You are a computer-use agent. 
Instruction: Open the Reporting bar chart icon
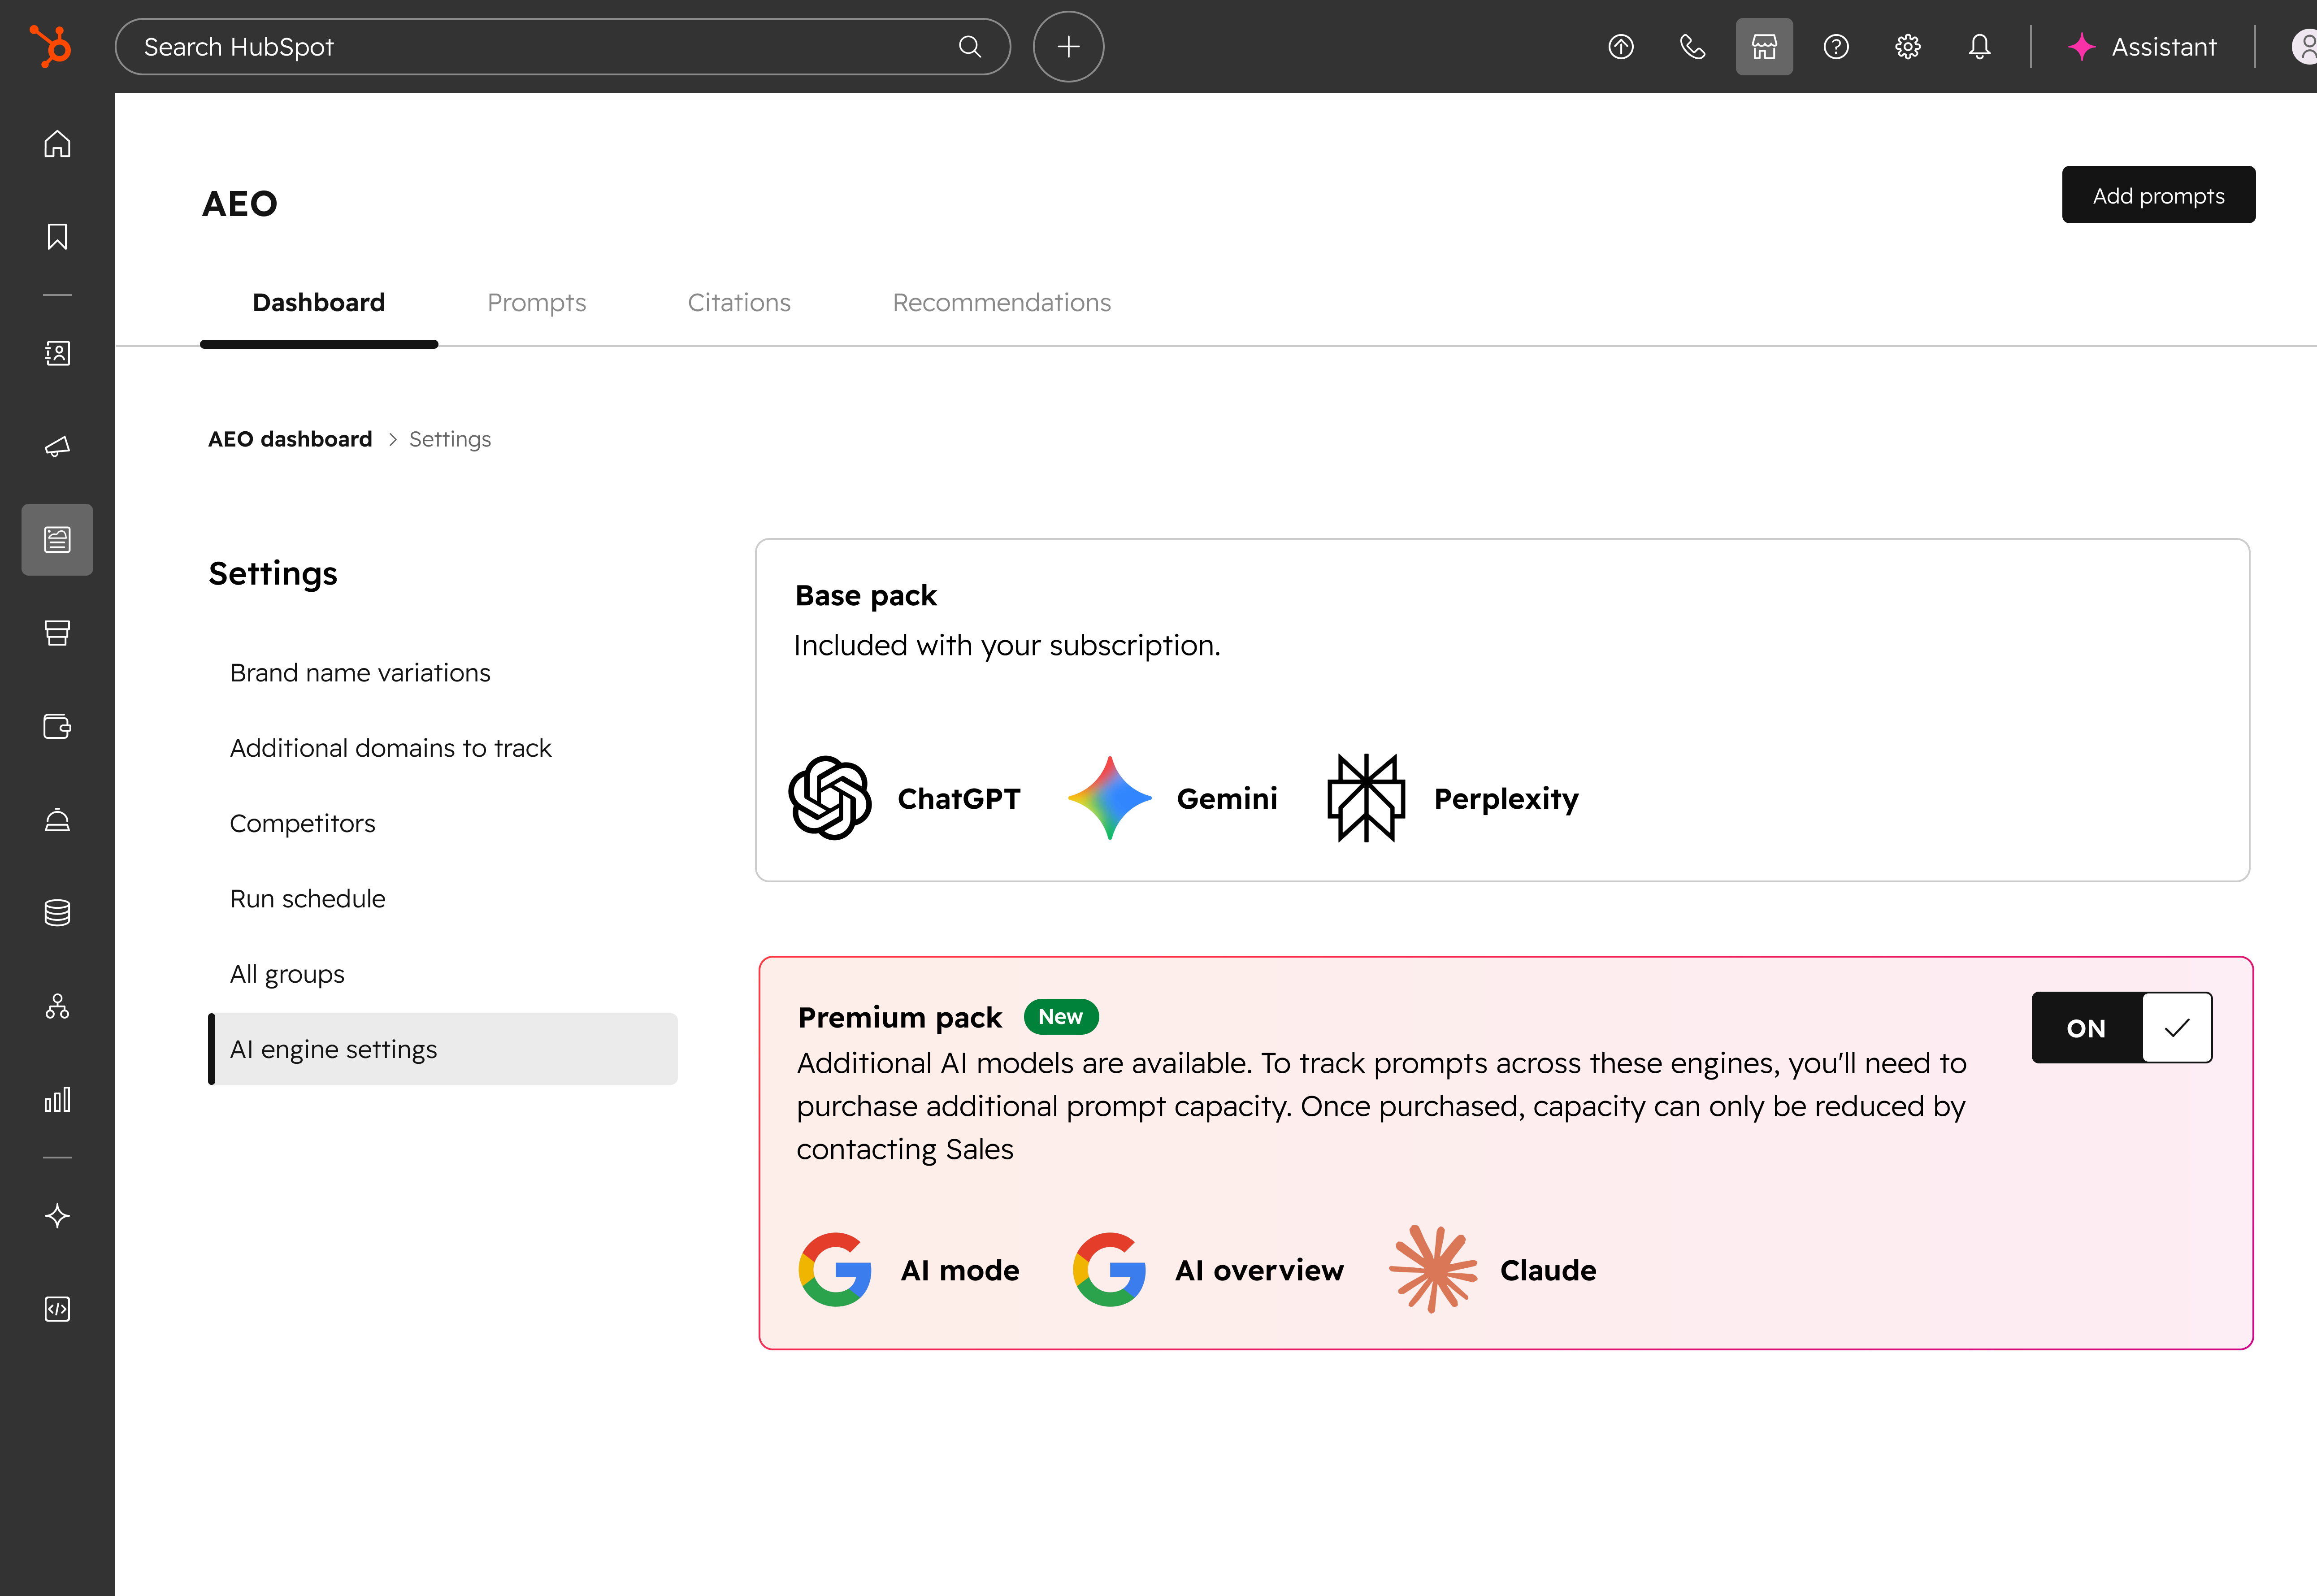[57, 1100]
